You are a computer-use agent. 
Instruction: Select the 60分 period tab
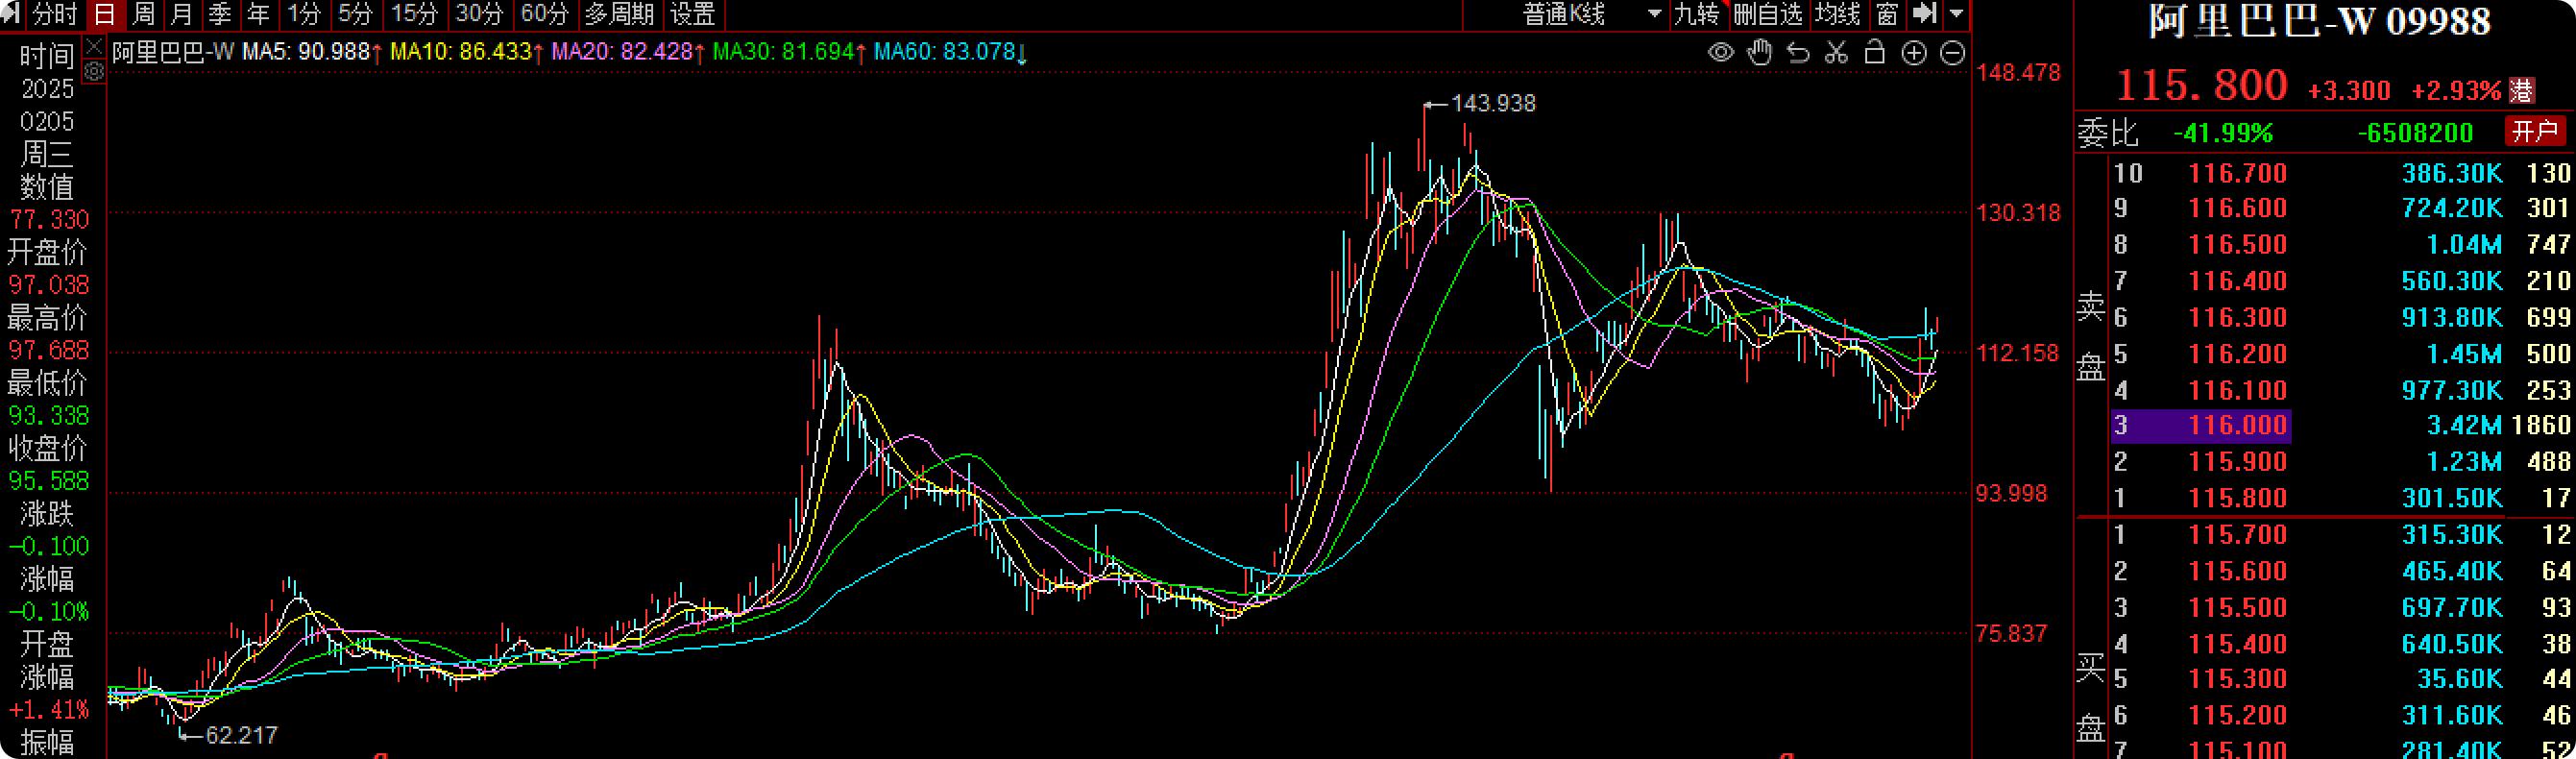544,14
